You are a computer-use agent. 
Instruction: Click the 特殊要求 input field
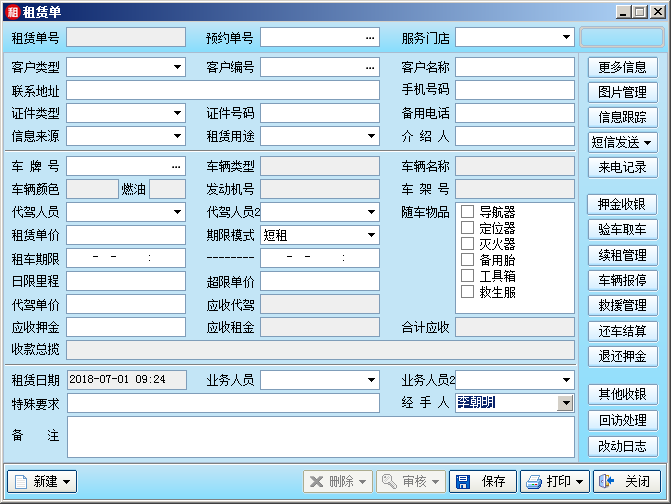coord(223,403)
